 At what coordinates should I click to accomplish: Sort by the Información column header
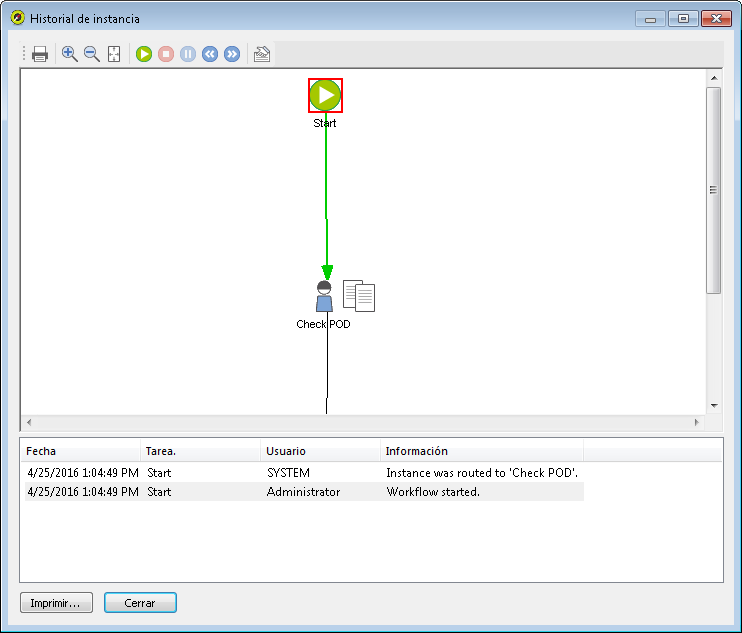tap(482, 451)
